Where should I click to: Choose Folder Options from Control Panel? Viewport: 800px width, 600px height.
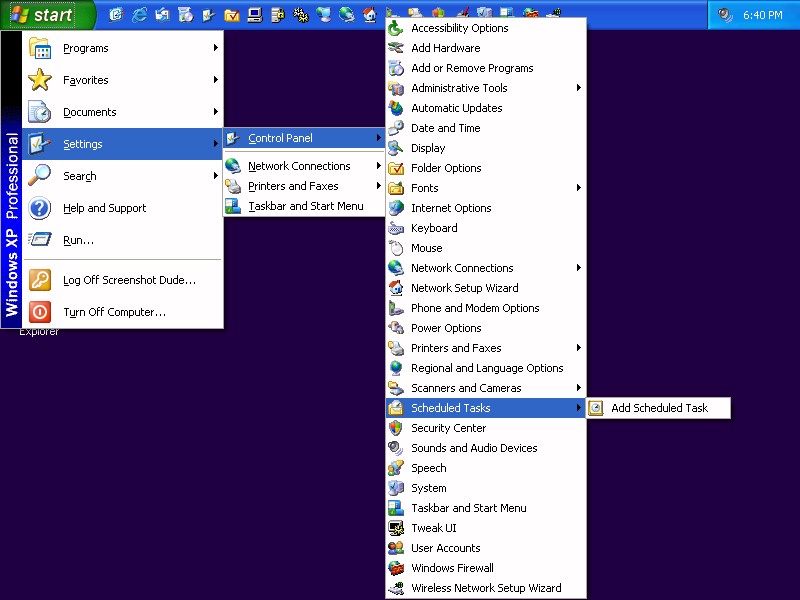pyautogui.click(x=446, y=168)
